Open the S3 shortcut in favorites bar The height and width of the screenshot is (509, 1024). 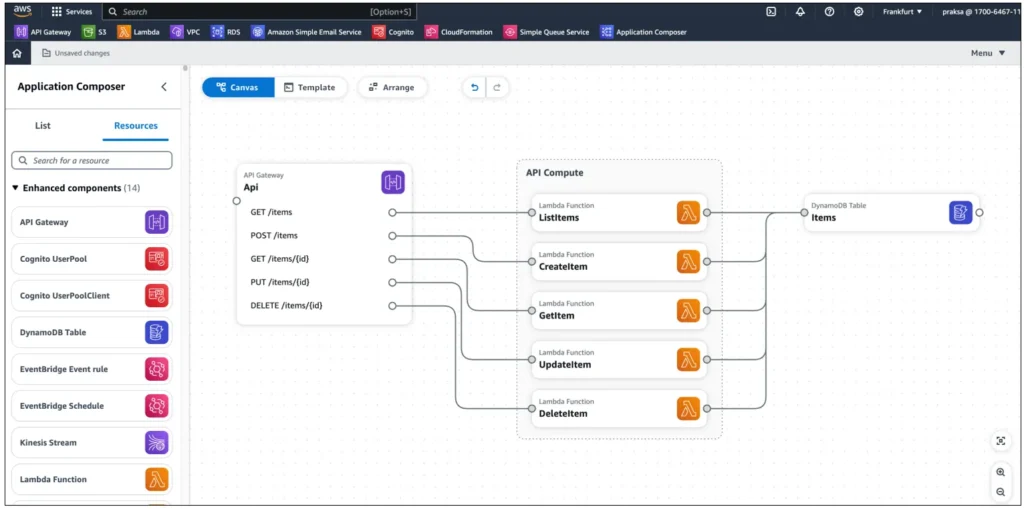(94, 31)
